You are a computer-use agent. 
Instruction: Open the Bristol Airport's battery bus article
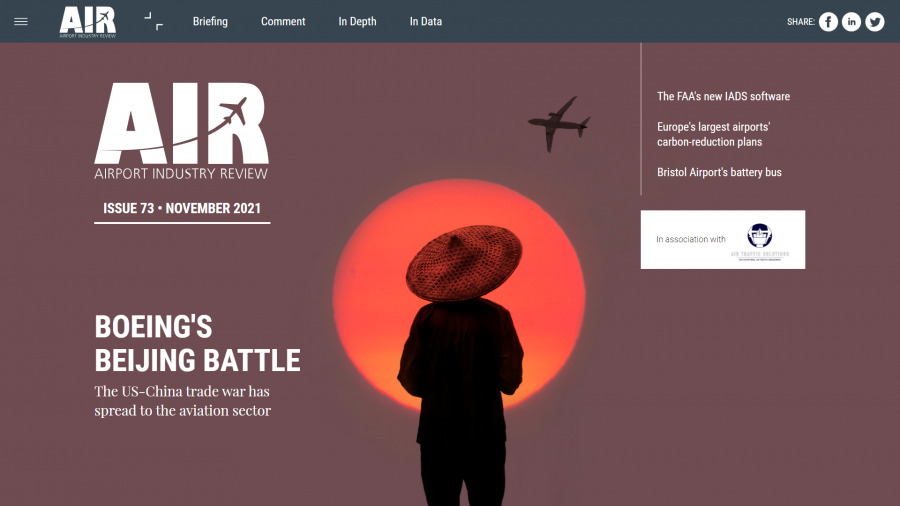(719, 173)
